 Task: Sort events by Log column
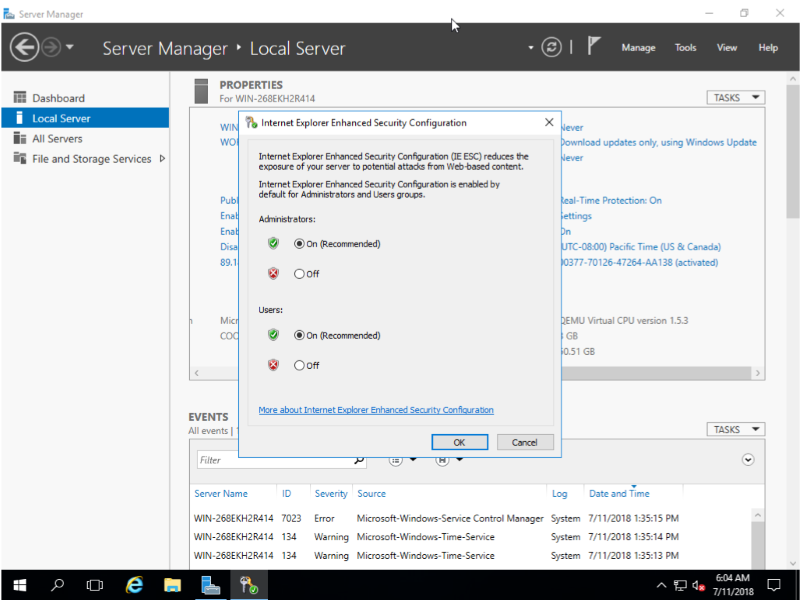(559, 493)
